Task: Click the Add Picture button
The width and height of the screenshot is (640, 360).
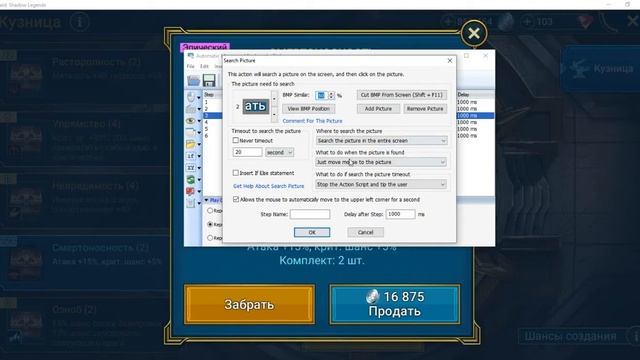Action: pyautogui.click(x=378, y=109)
